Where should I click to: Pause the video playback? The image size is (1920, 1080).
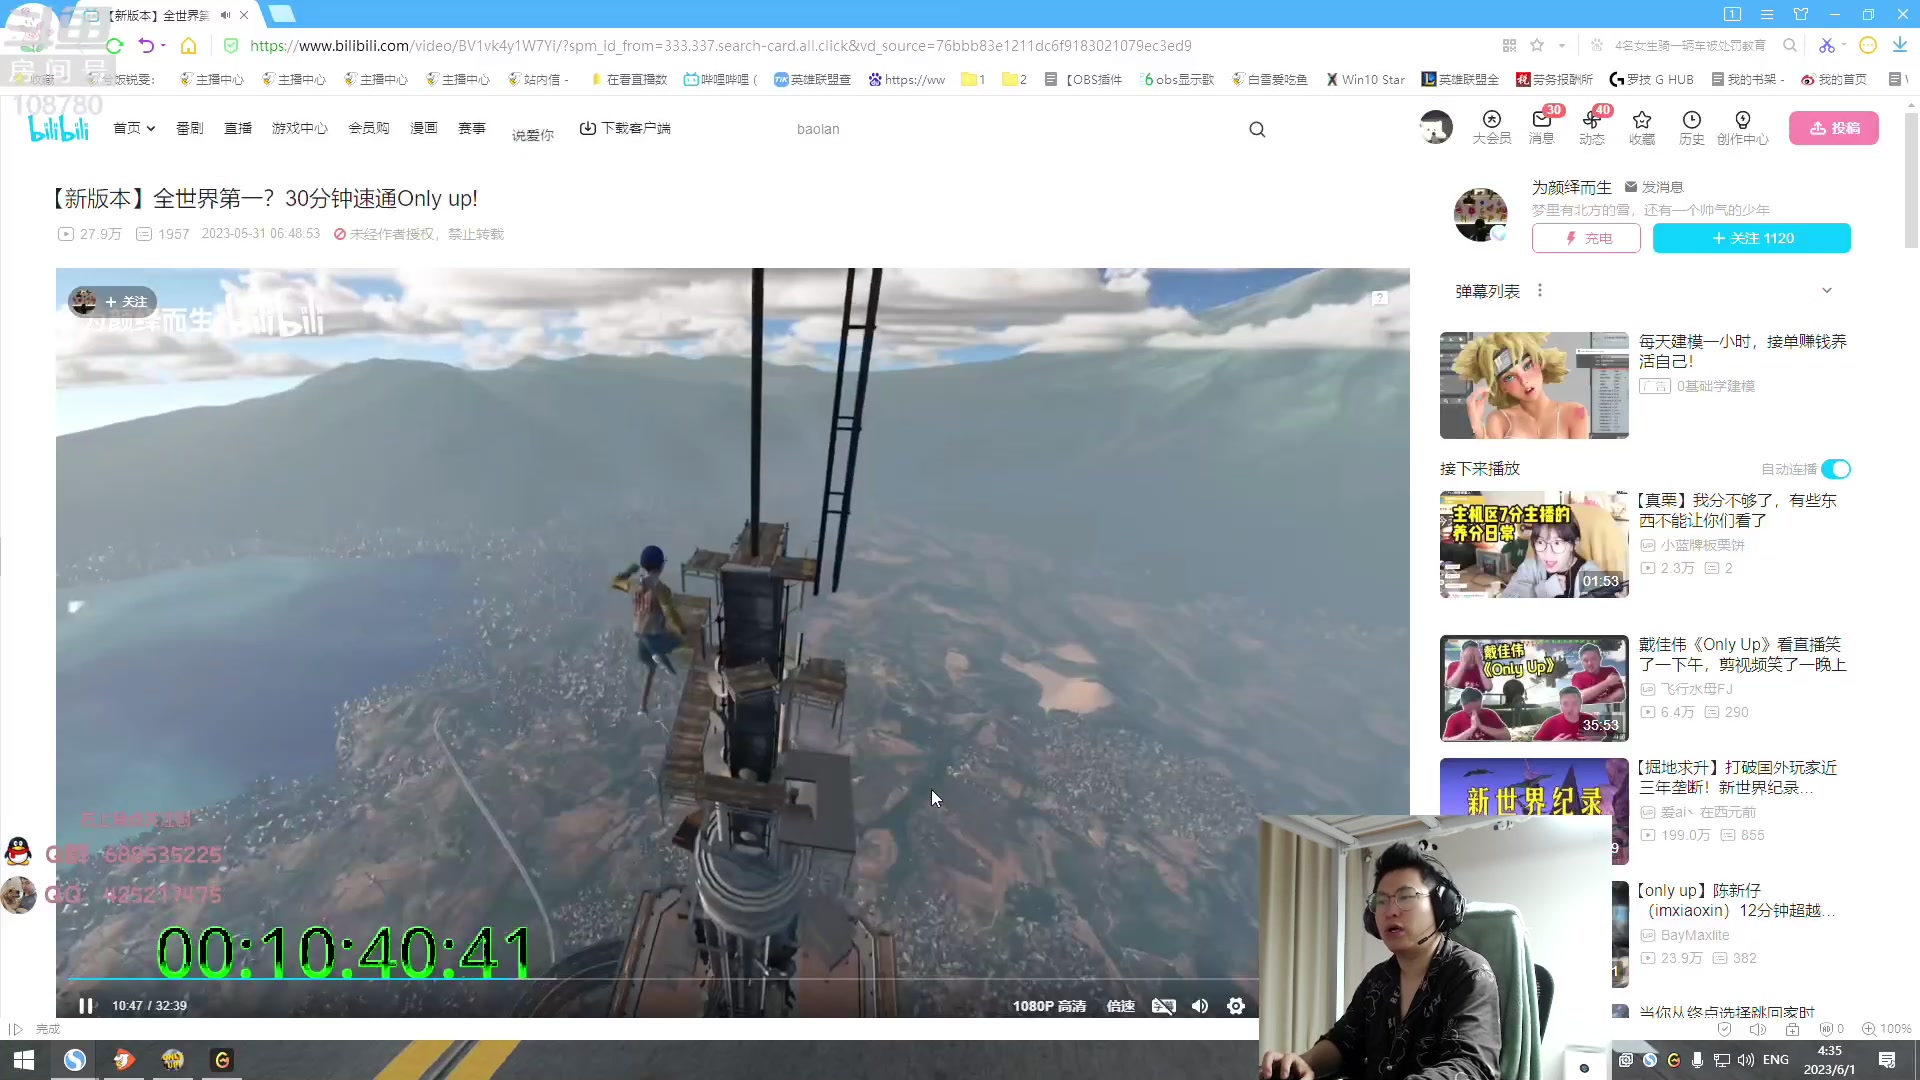pyautogui.click(x=86, y=1006)
